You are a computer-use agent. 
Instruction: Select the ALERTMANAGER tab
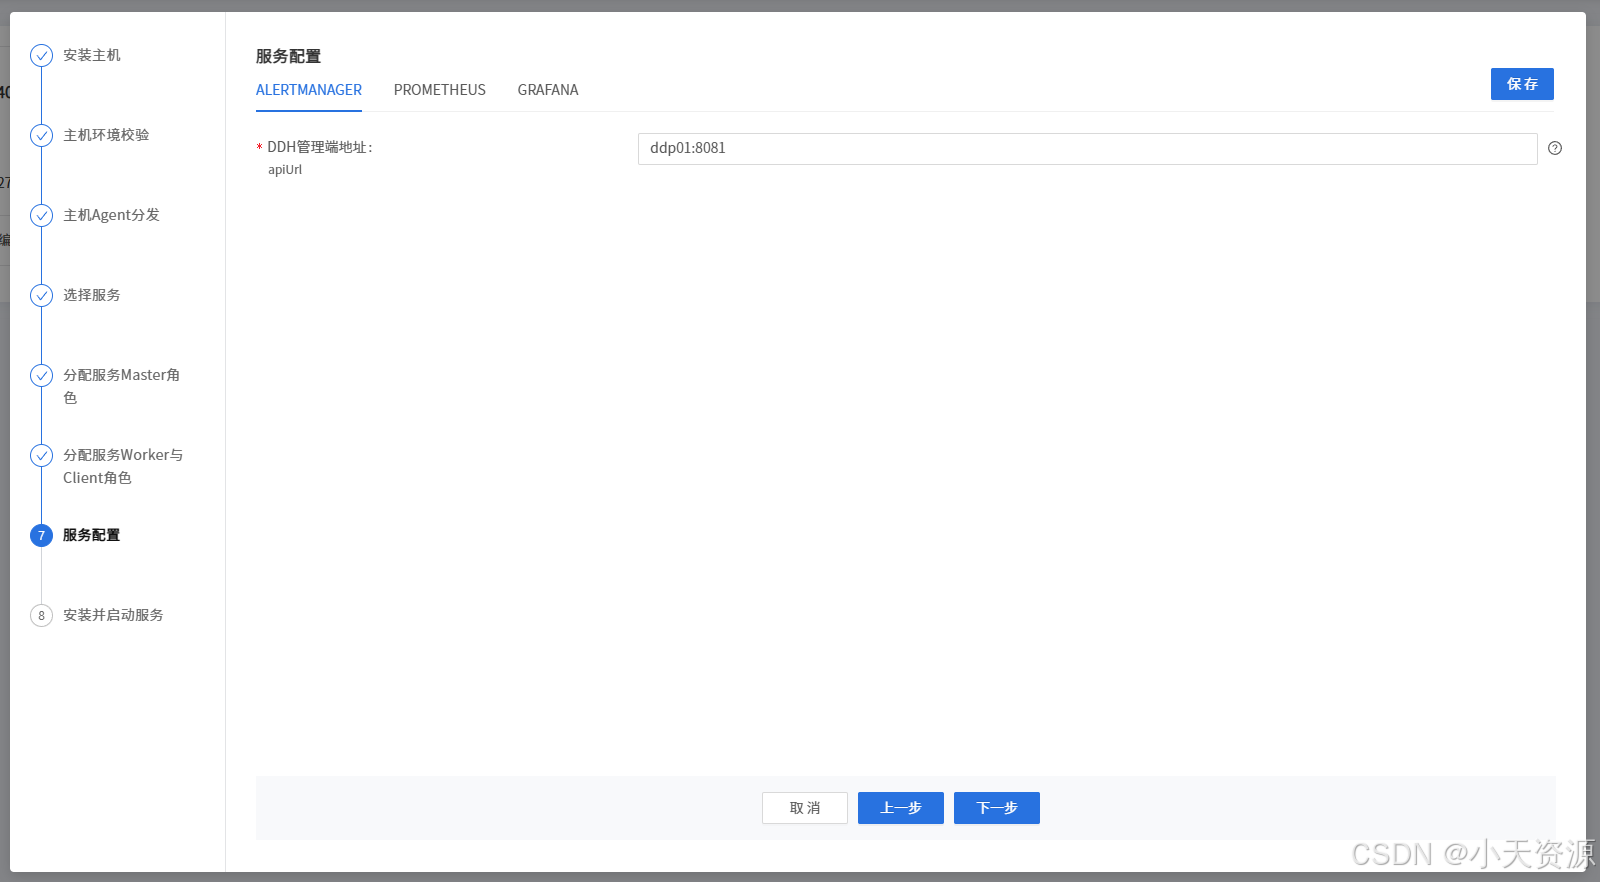click(x=308, y=90)
